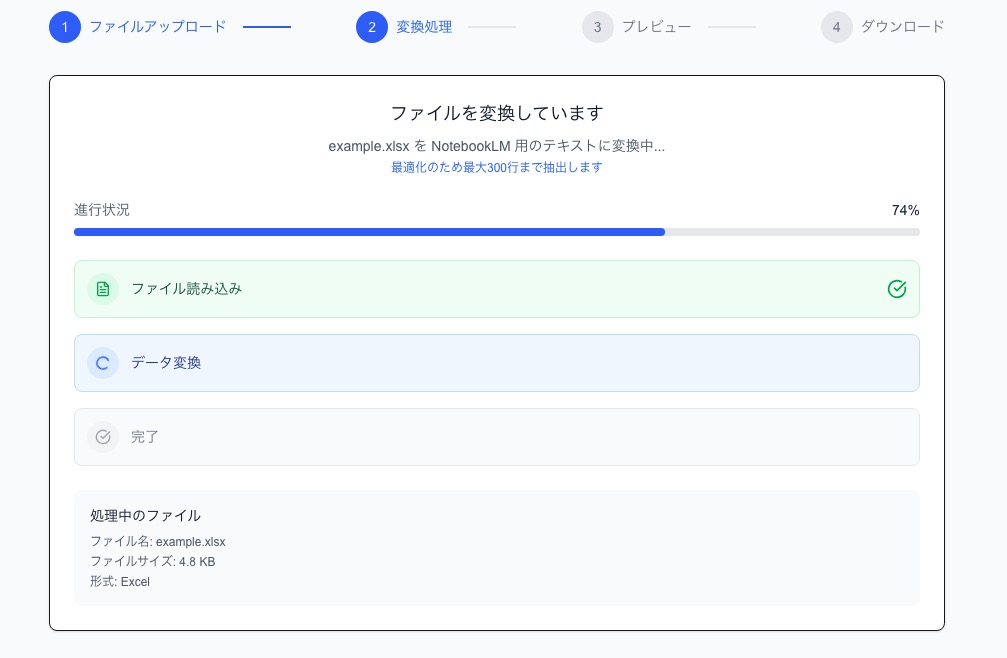The image size is (1007, 658).
Task: Select the 変換処理 step label
Action: 424,27
